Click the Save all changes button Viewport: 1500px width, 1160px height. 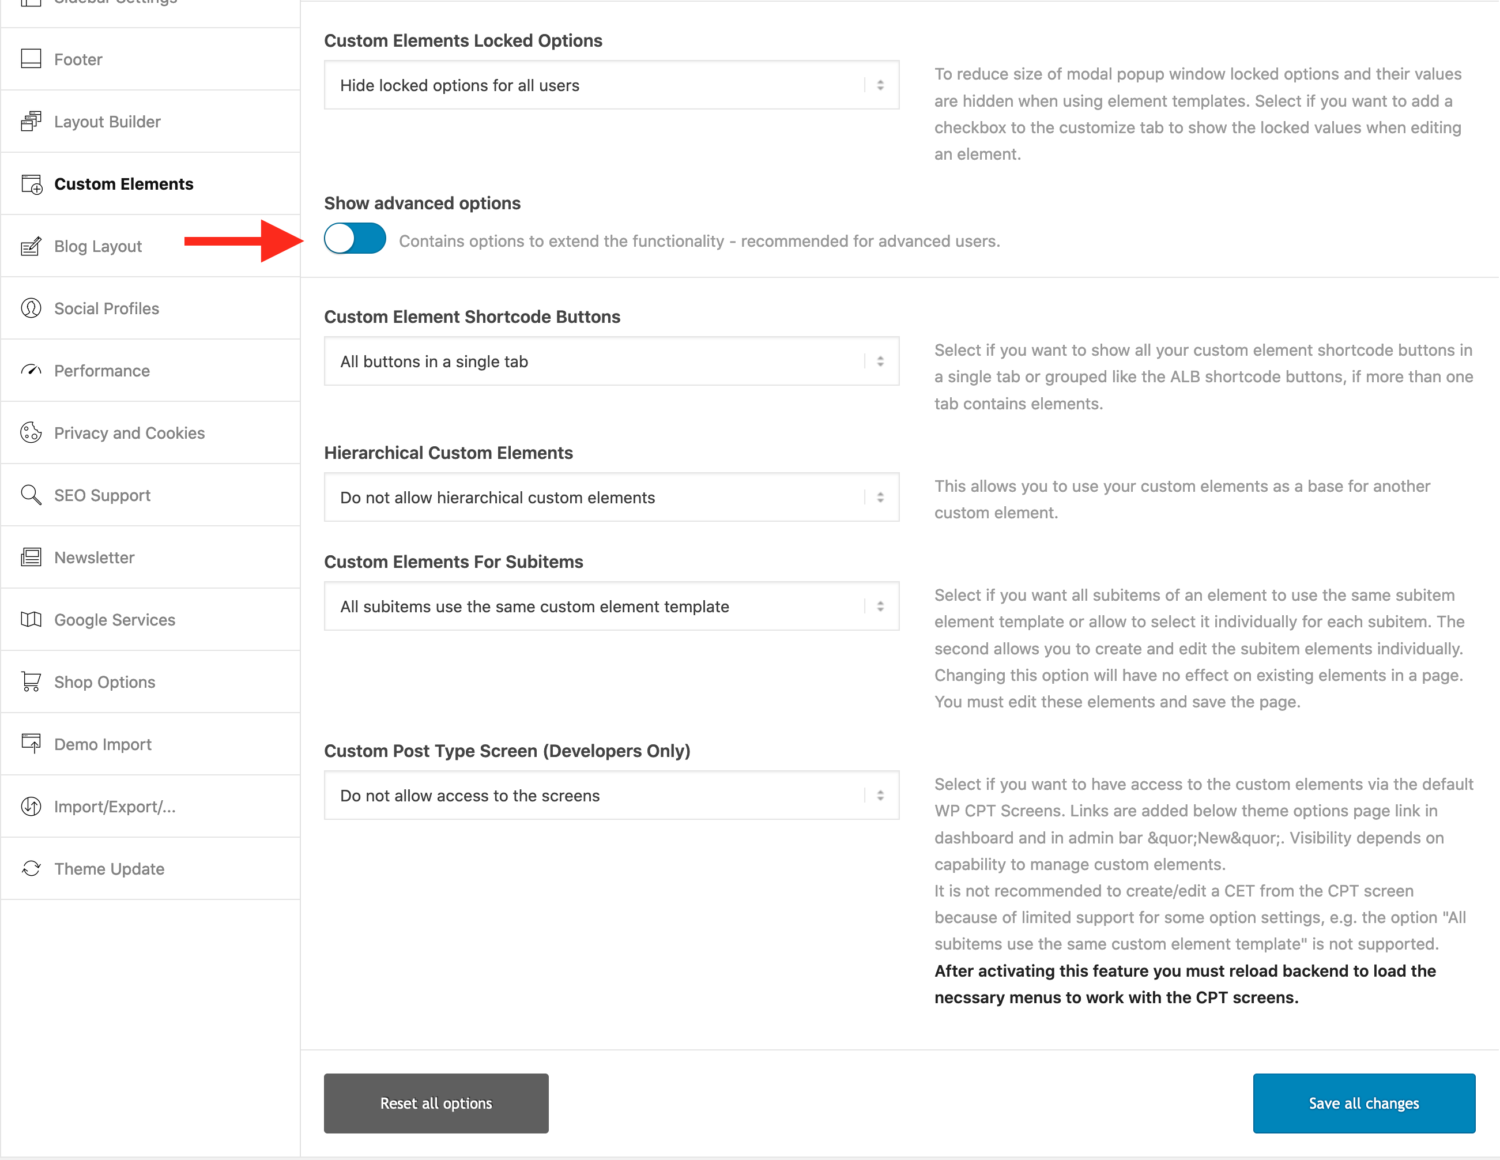coord(1363,1103)
